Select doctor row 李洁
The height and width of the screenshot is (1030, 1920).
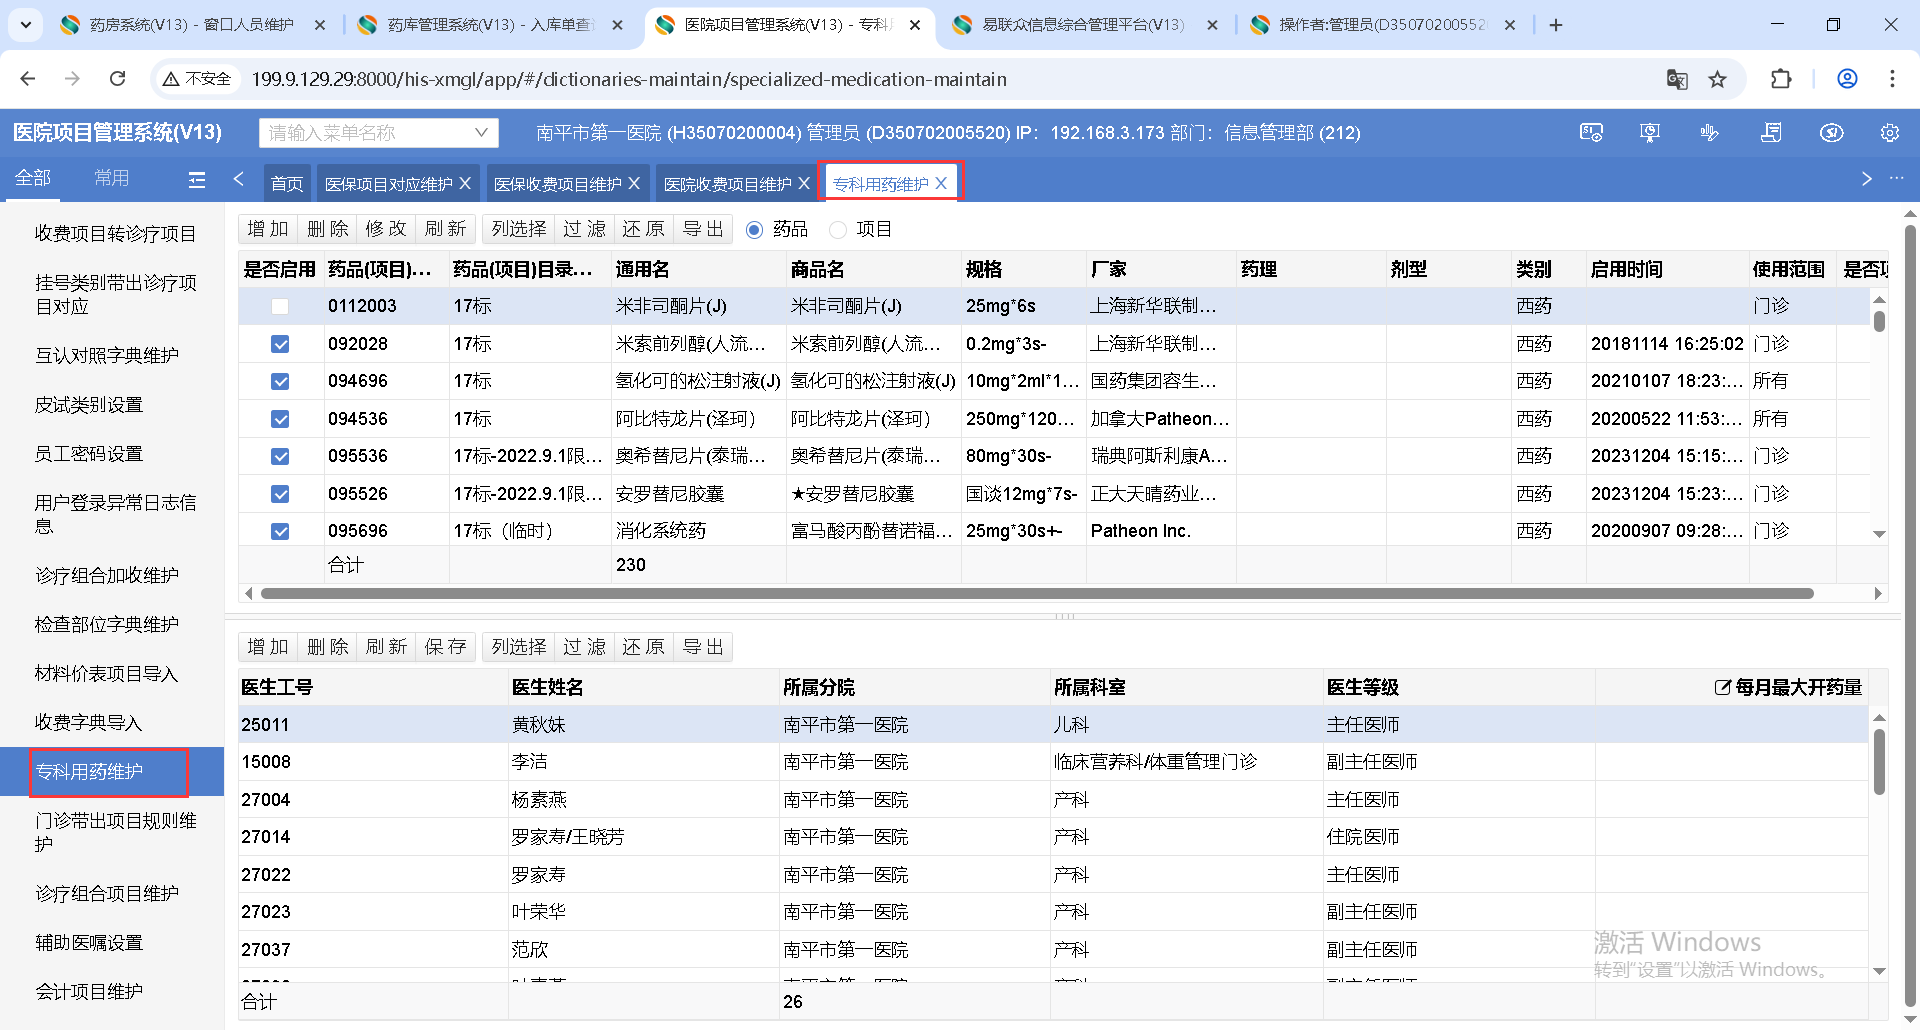1053,762
